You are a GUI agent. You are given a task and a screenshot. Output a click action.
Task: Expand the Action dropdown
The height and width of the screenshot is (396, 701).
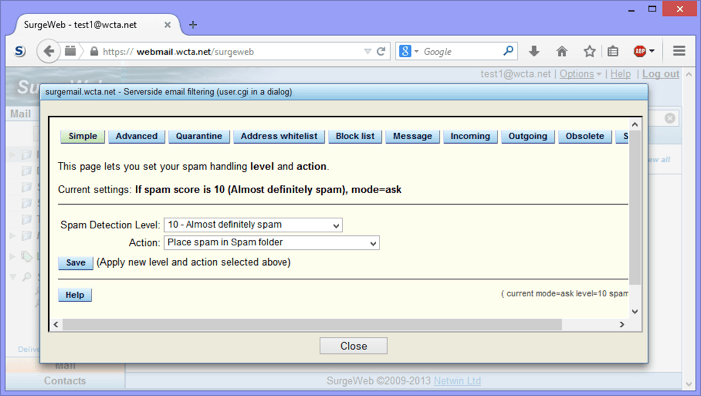pyautogui.click(x=272, y=243)
